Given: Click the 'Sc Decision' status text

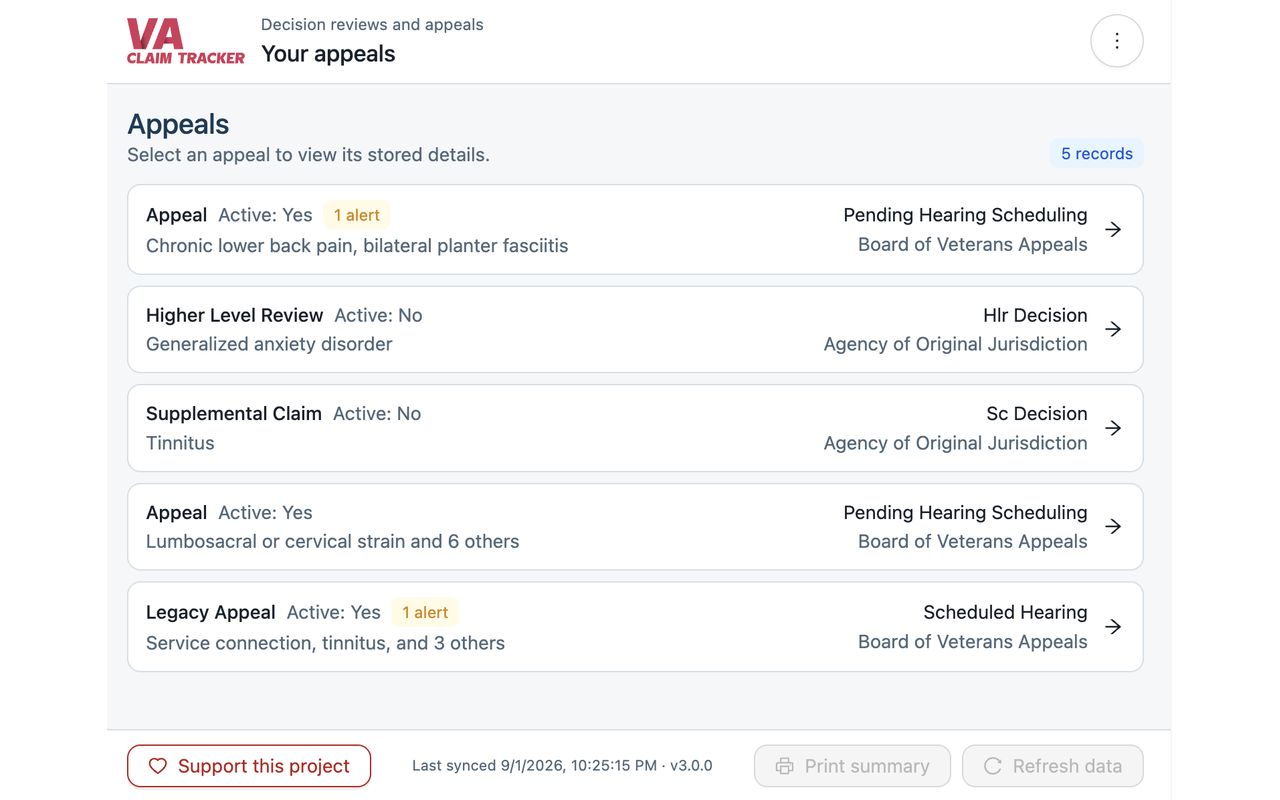Looking at the screenshot, I should click(x=1037, y=414).
